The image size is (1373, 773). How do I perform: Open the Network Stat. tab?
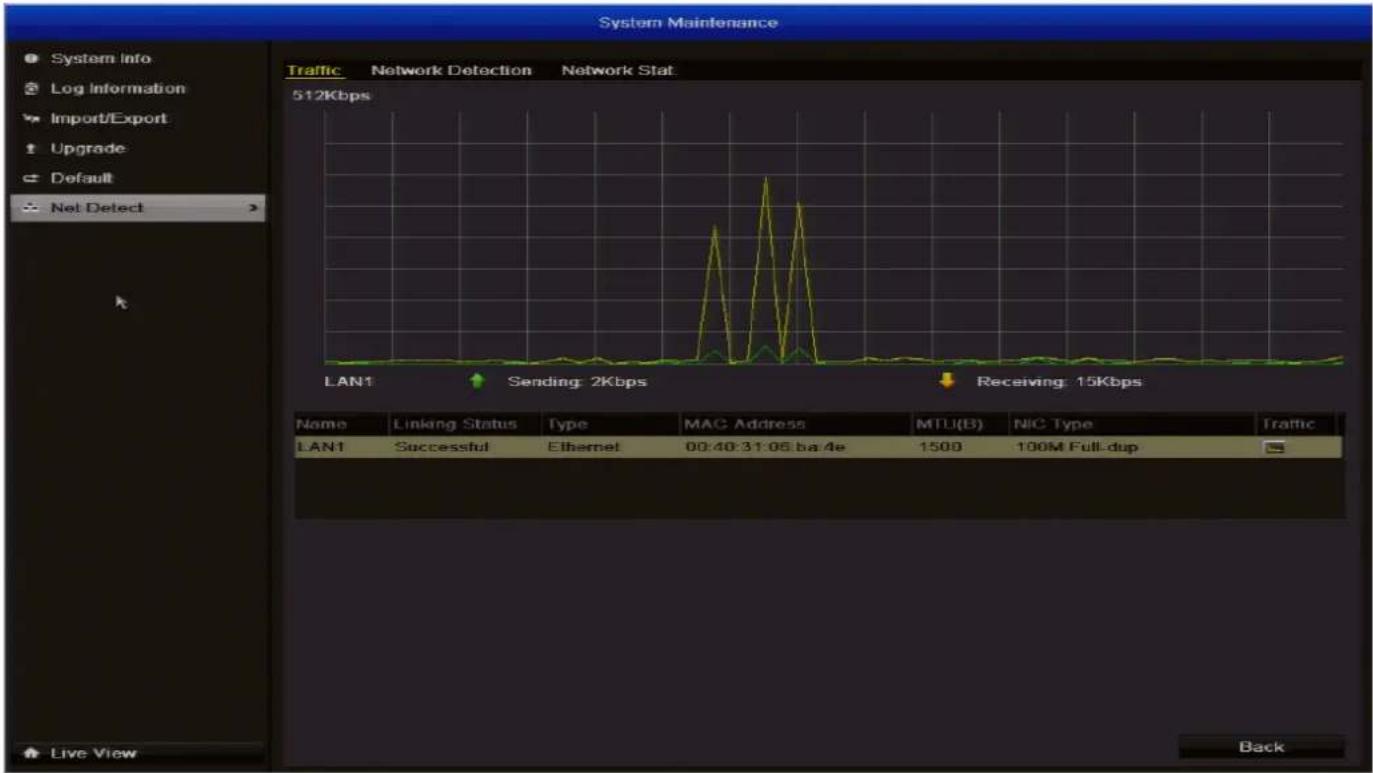(618, 71)
